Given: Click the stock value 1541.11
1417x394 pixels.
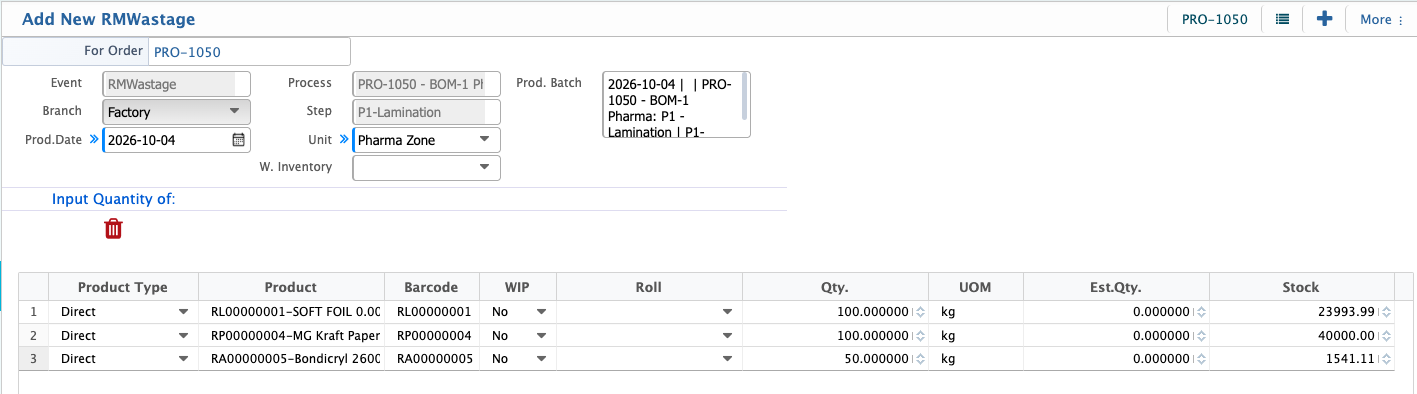Looking at the screenshot, I should coord(1350,358).
